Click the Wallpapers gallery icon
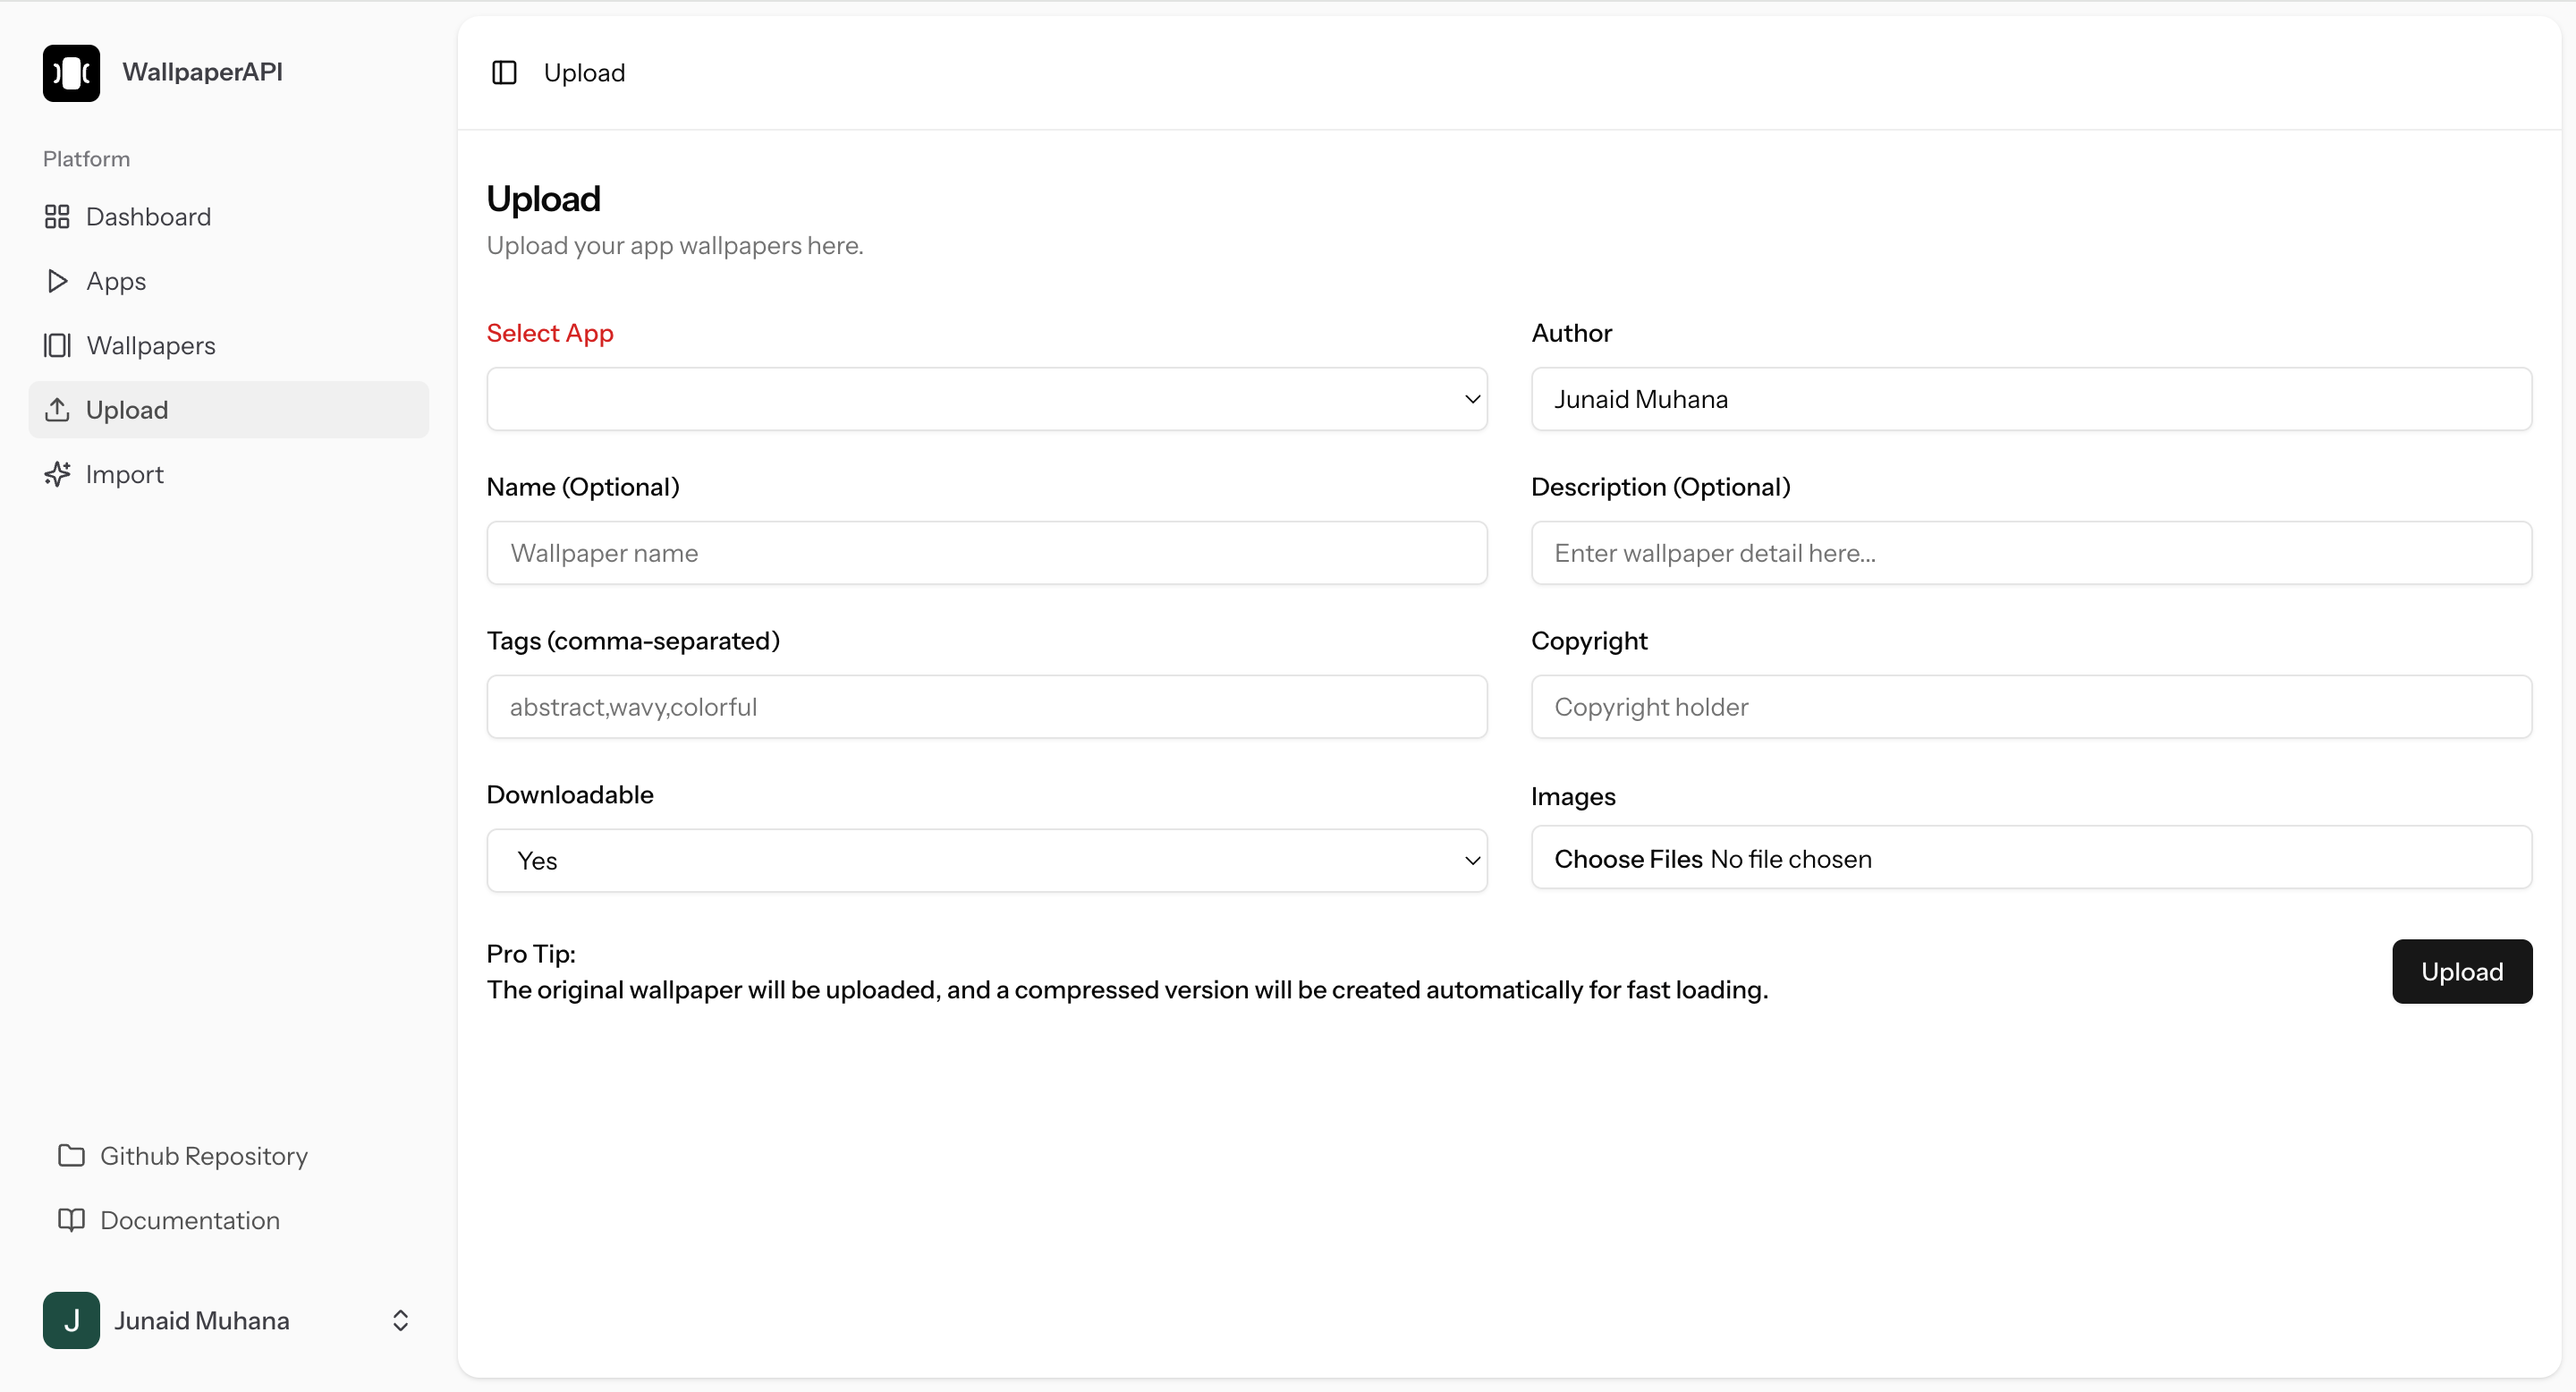 57,346
